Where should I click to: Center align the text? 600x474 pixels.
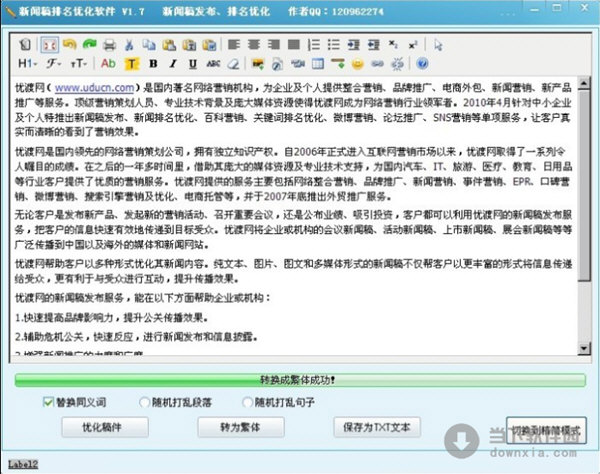point(254,45)
